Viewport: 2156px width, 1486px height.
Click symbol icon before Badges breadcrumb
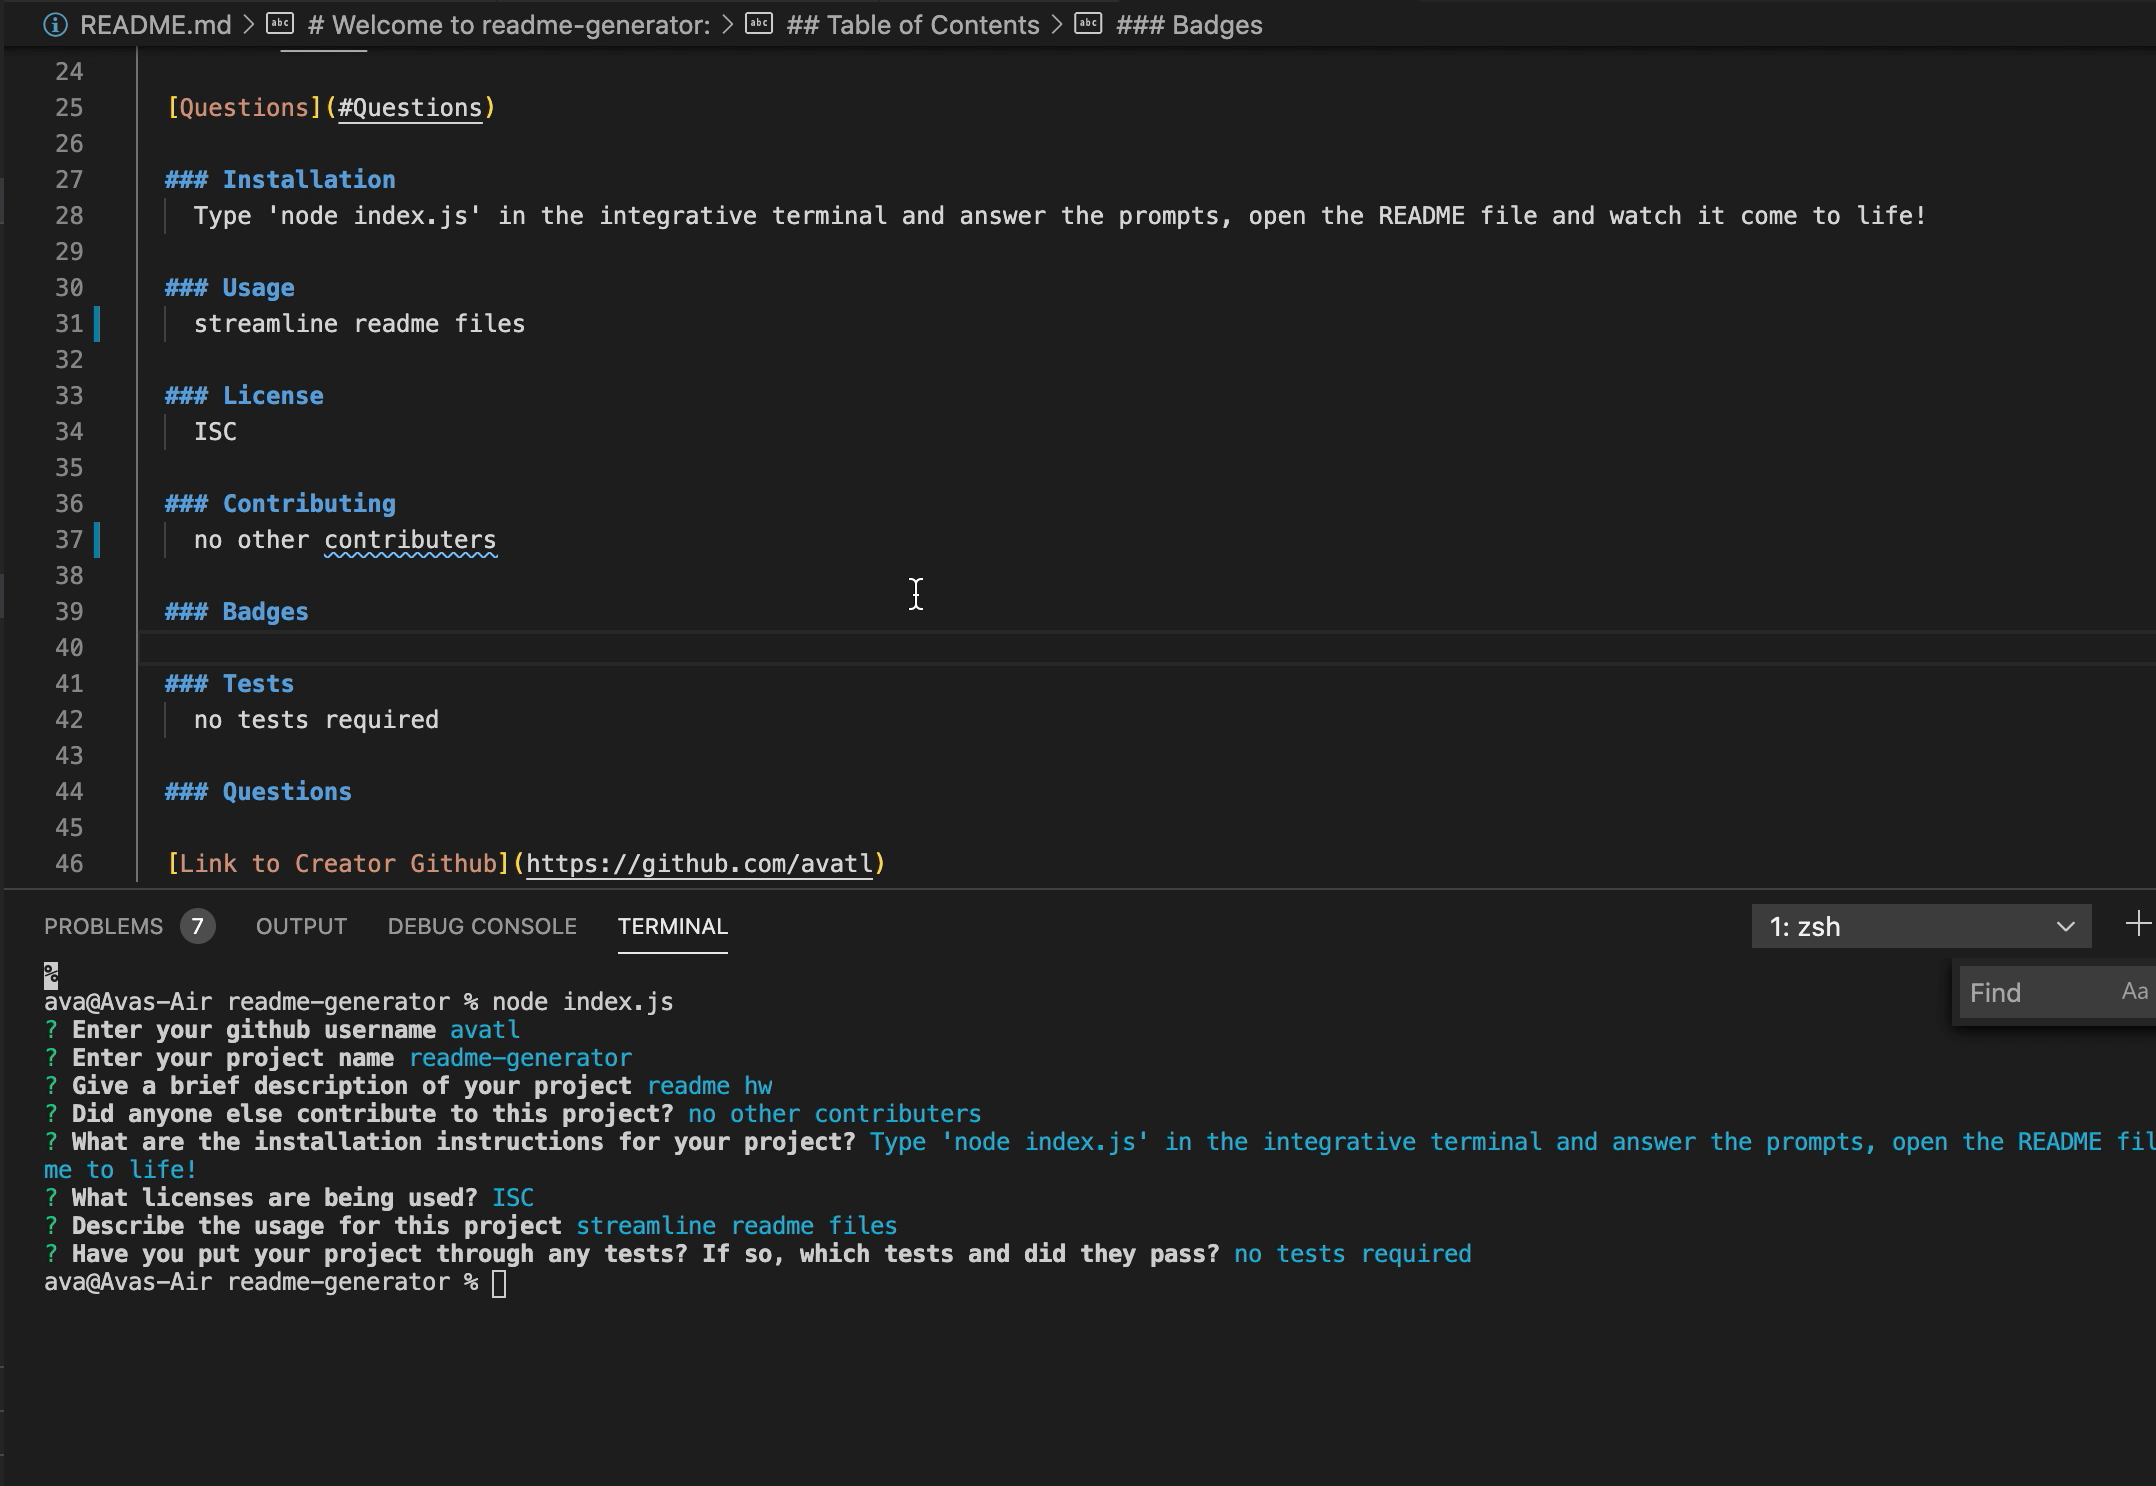point(1088,24)
